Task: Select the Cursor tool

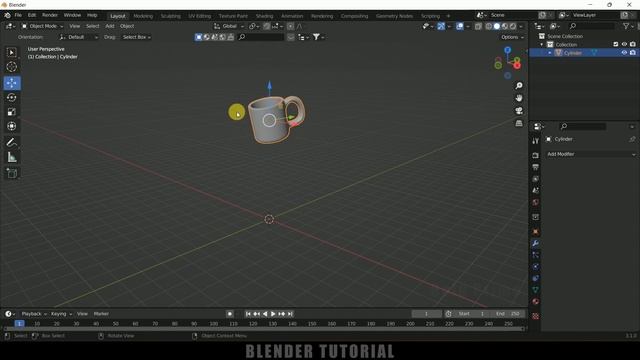Action: coord(12,67)
